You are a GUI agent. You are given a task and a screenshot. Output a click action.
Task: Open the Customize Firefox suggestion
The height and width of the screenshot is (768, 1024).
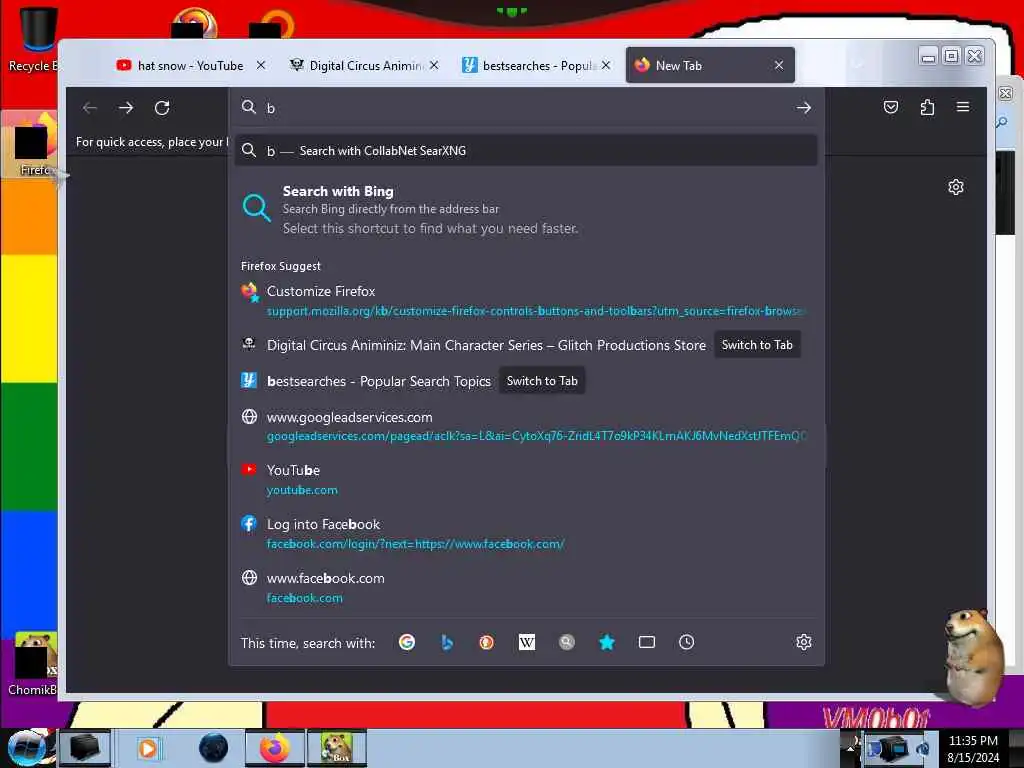coord(526,300)
